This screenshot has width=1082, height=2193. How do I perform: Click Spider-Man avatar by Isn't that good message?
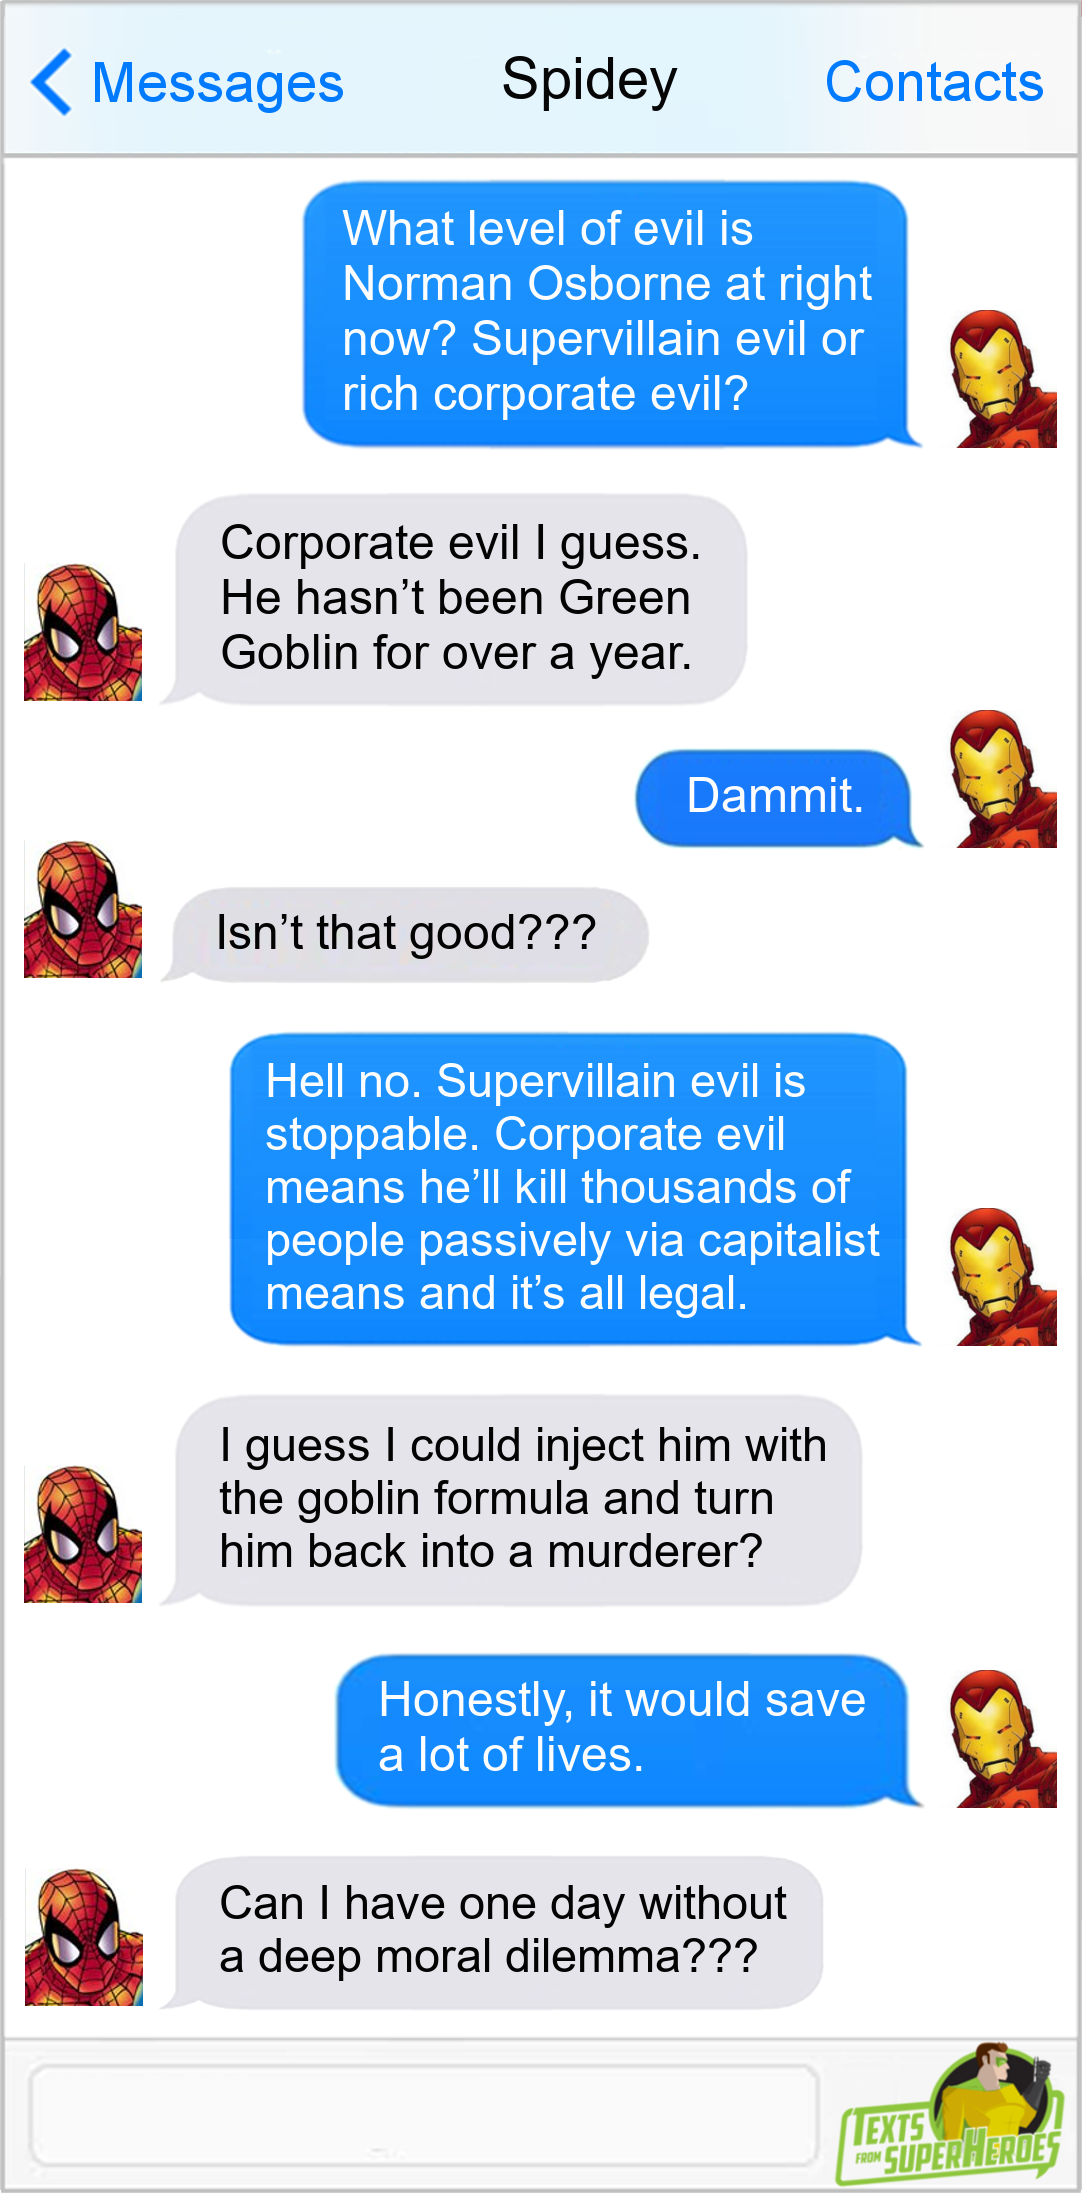coord(83,909)
